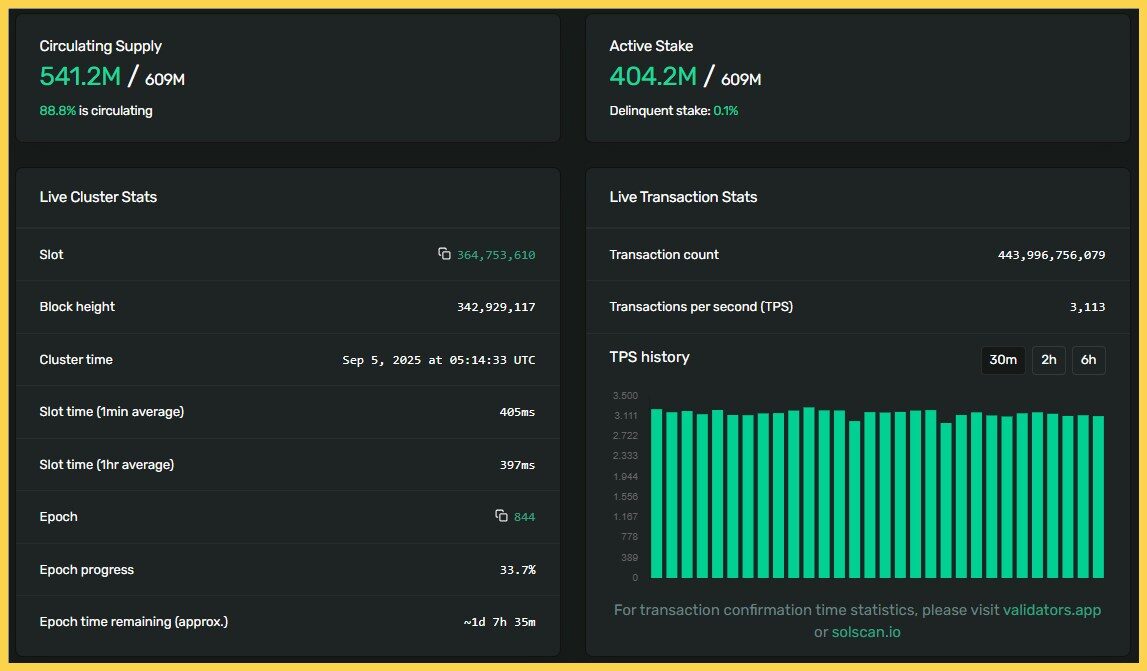Click the epoch progress 33.7% value
Viewport: 1147px width, 671px height.
(x=517, y=570)
